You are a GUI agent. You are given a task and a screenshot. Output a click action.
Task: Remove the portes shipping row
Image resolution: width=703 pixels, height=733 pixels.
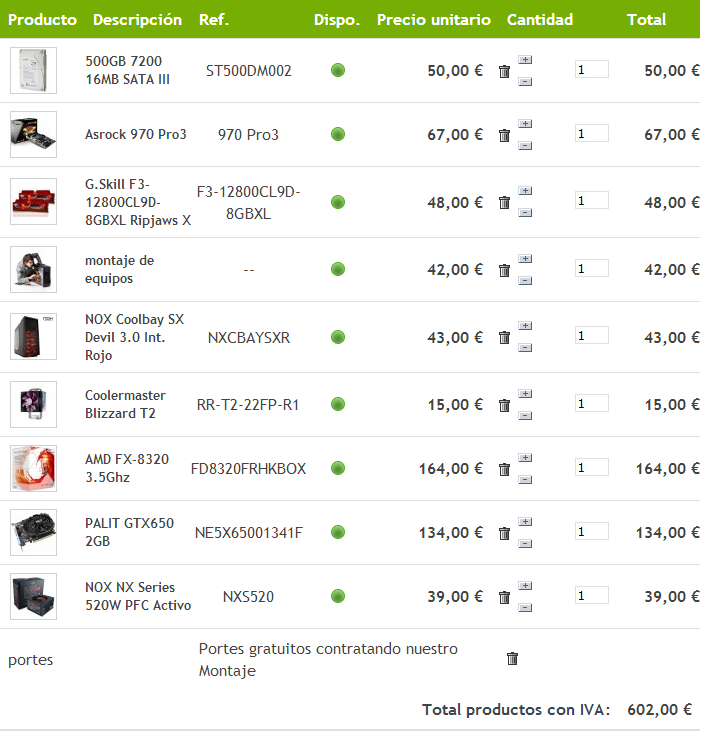tap(513, 659)
